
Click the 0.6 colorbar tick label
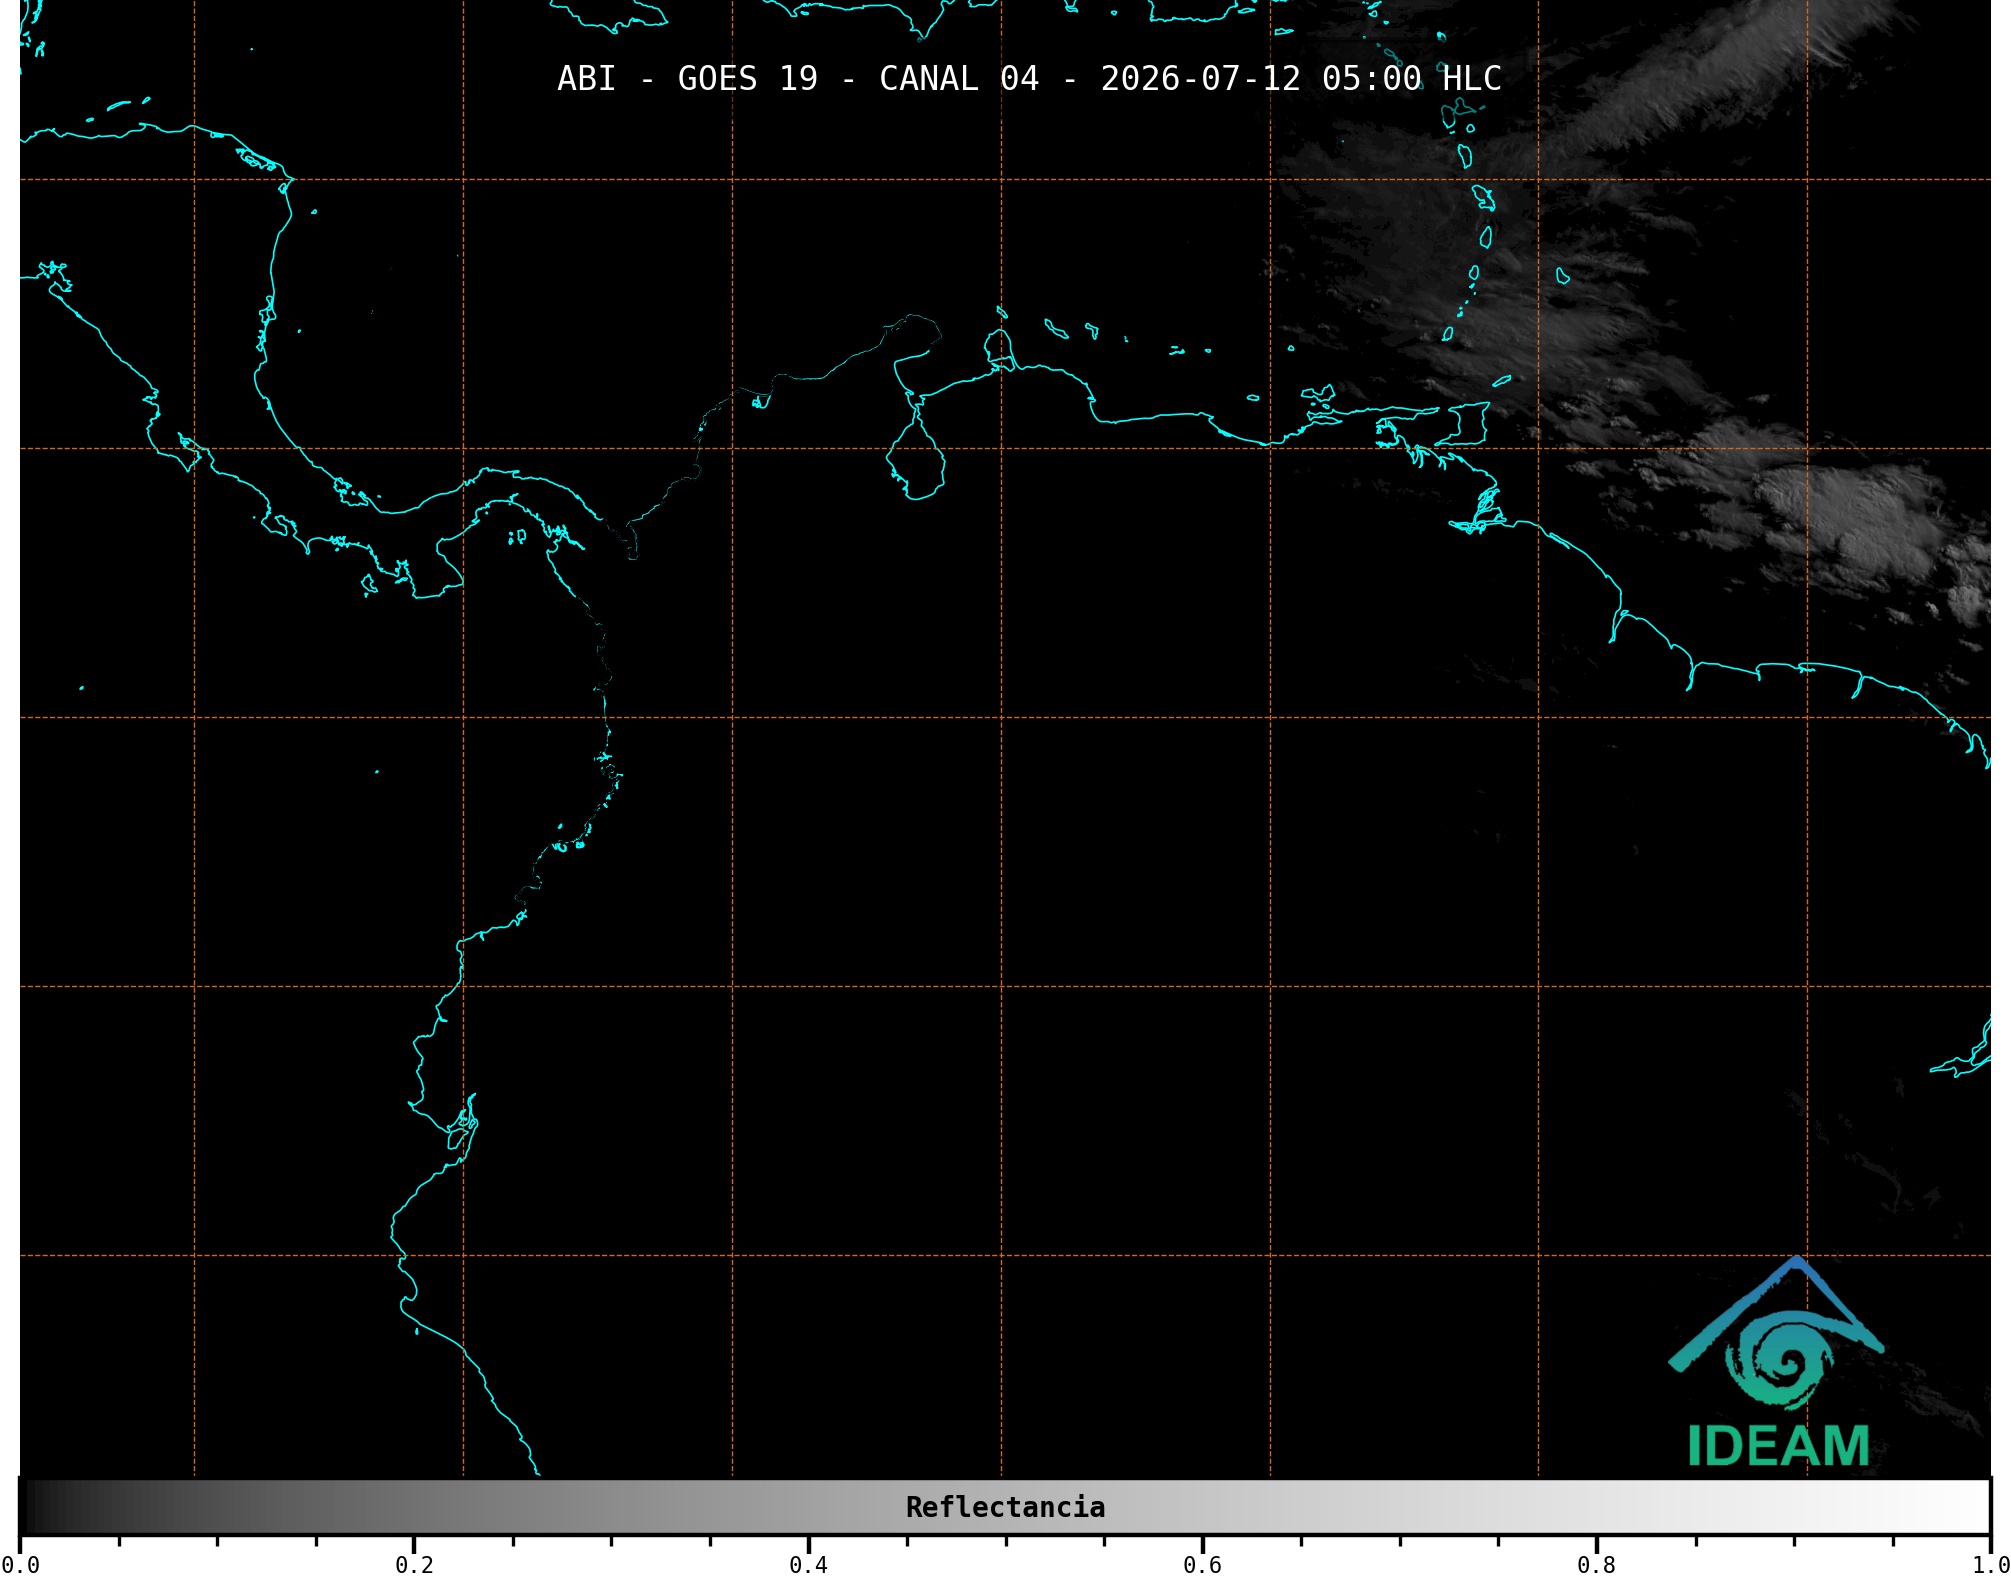(1202, 1565)
